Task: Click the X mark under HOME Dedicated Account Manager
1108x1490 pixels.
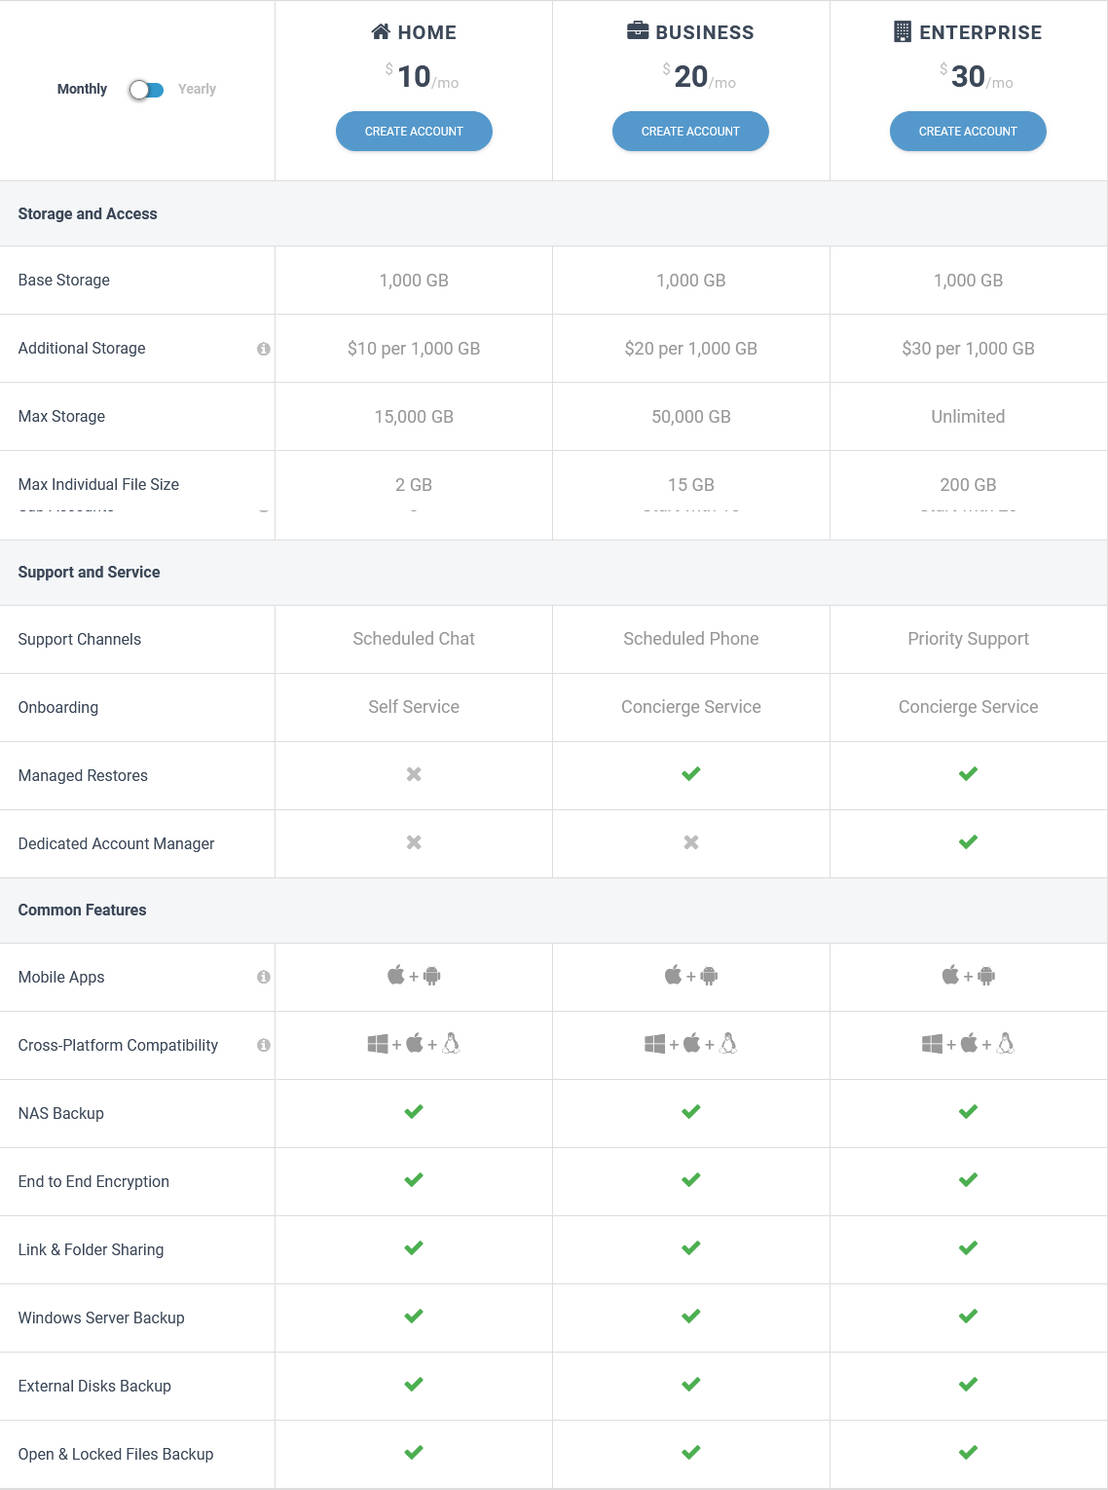Action: (x=413, y=842)
